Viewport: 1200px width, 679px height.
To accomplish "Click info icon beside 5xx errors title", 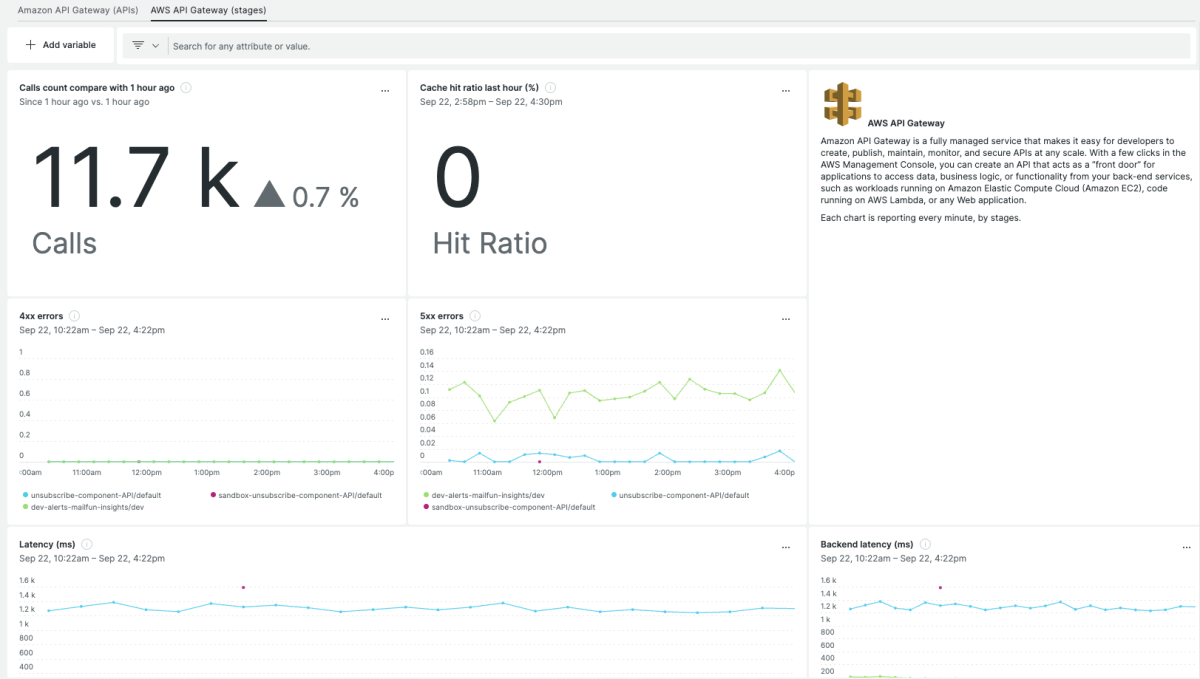I will pyautogui.click(x=475, y=316).
